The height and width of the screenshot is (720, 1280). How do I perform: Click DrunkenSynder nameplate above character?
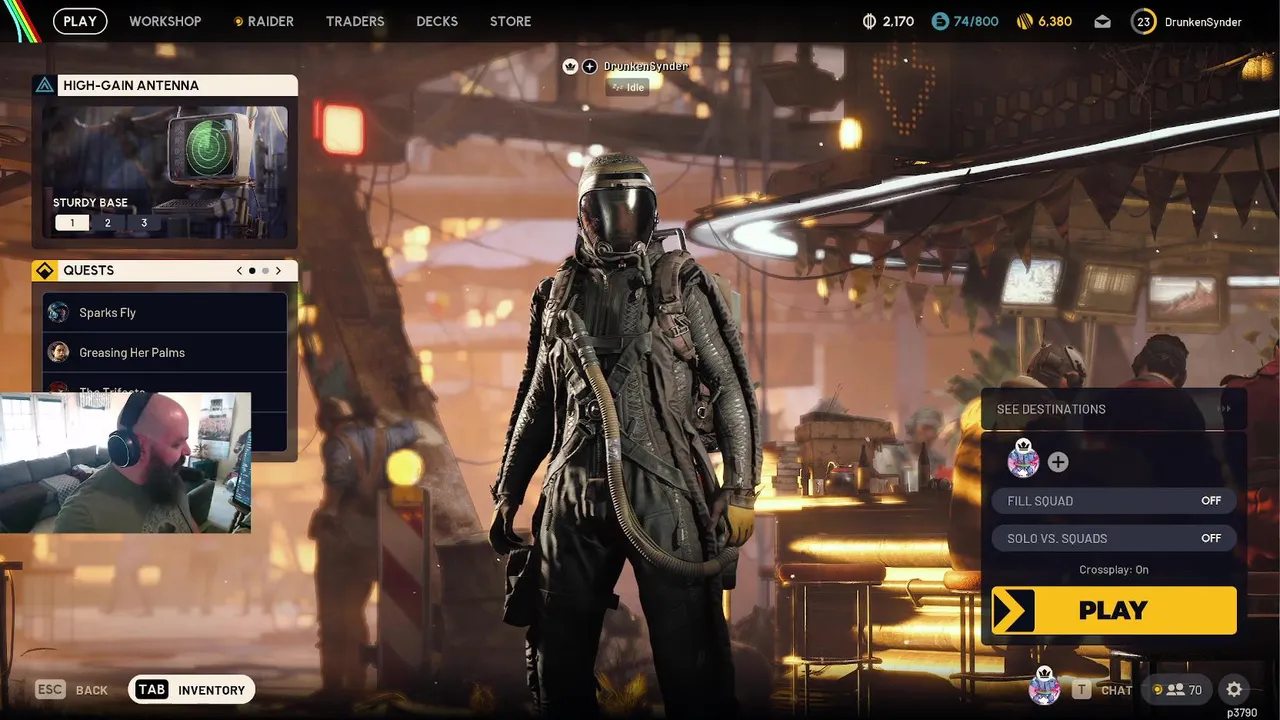[x=645, y=66]
